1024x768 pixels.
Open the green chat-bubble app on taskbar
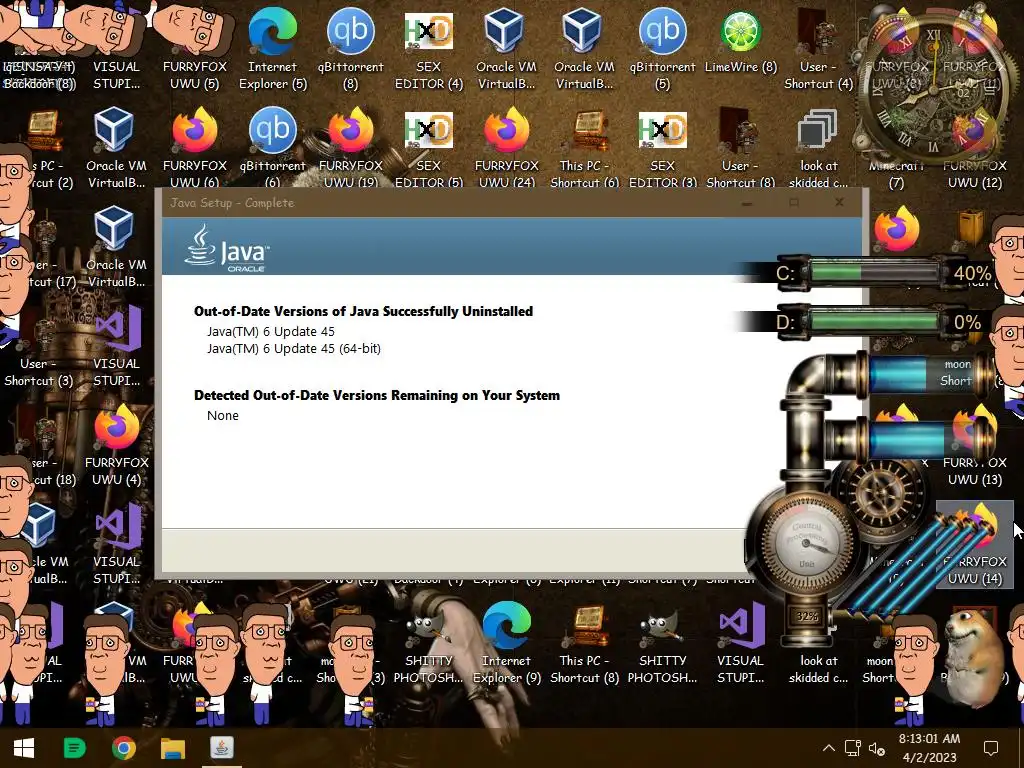(x=74, y=748)
